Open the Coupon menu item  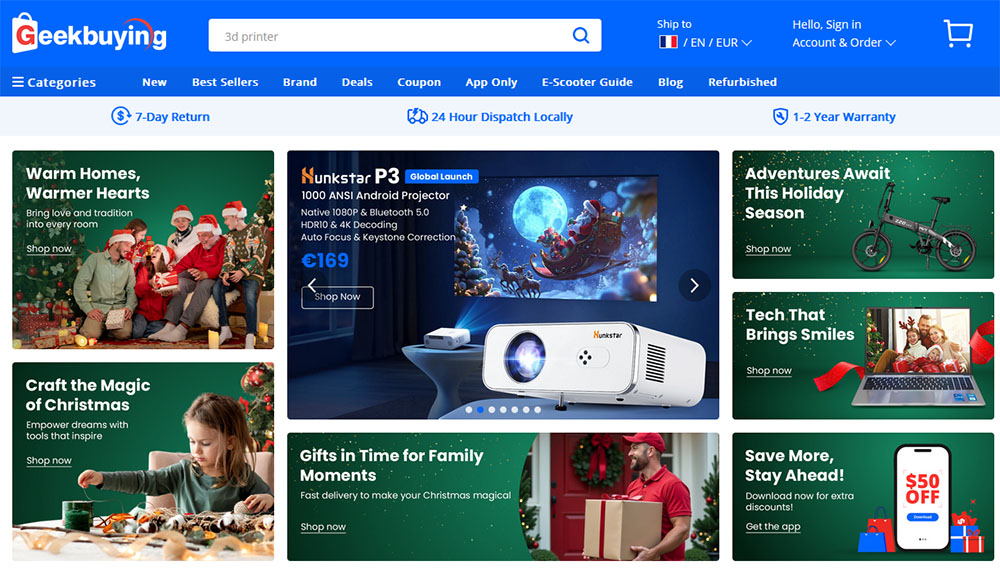click(419, 82)
